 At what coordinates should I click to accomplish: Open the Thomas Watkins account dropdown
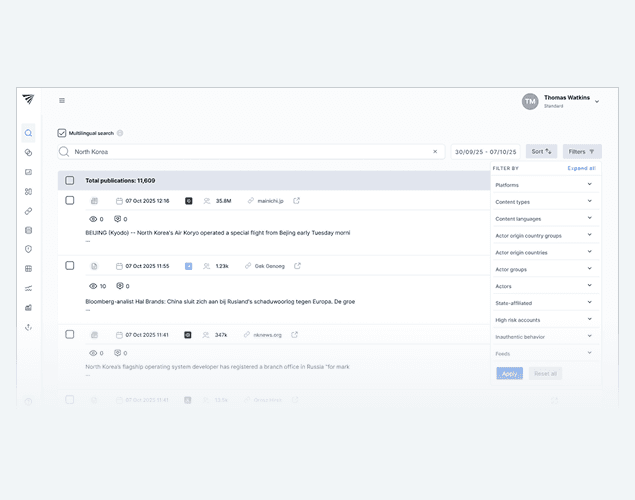(597, 101)
